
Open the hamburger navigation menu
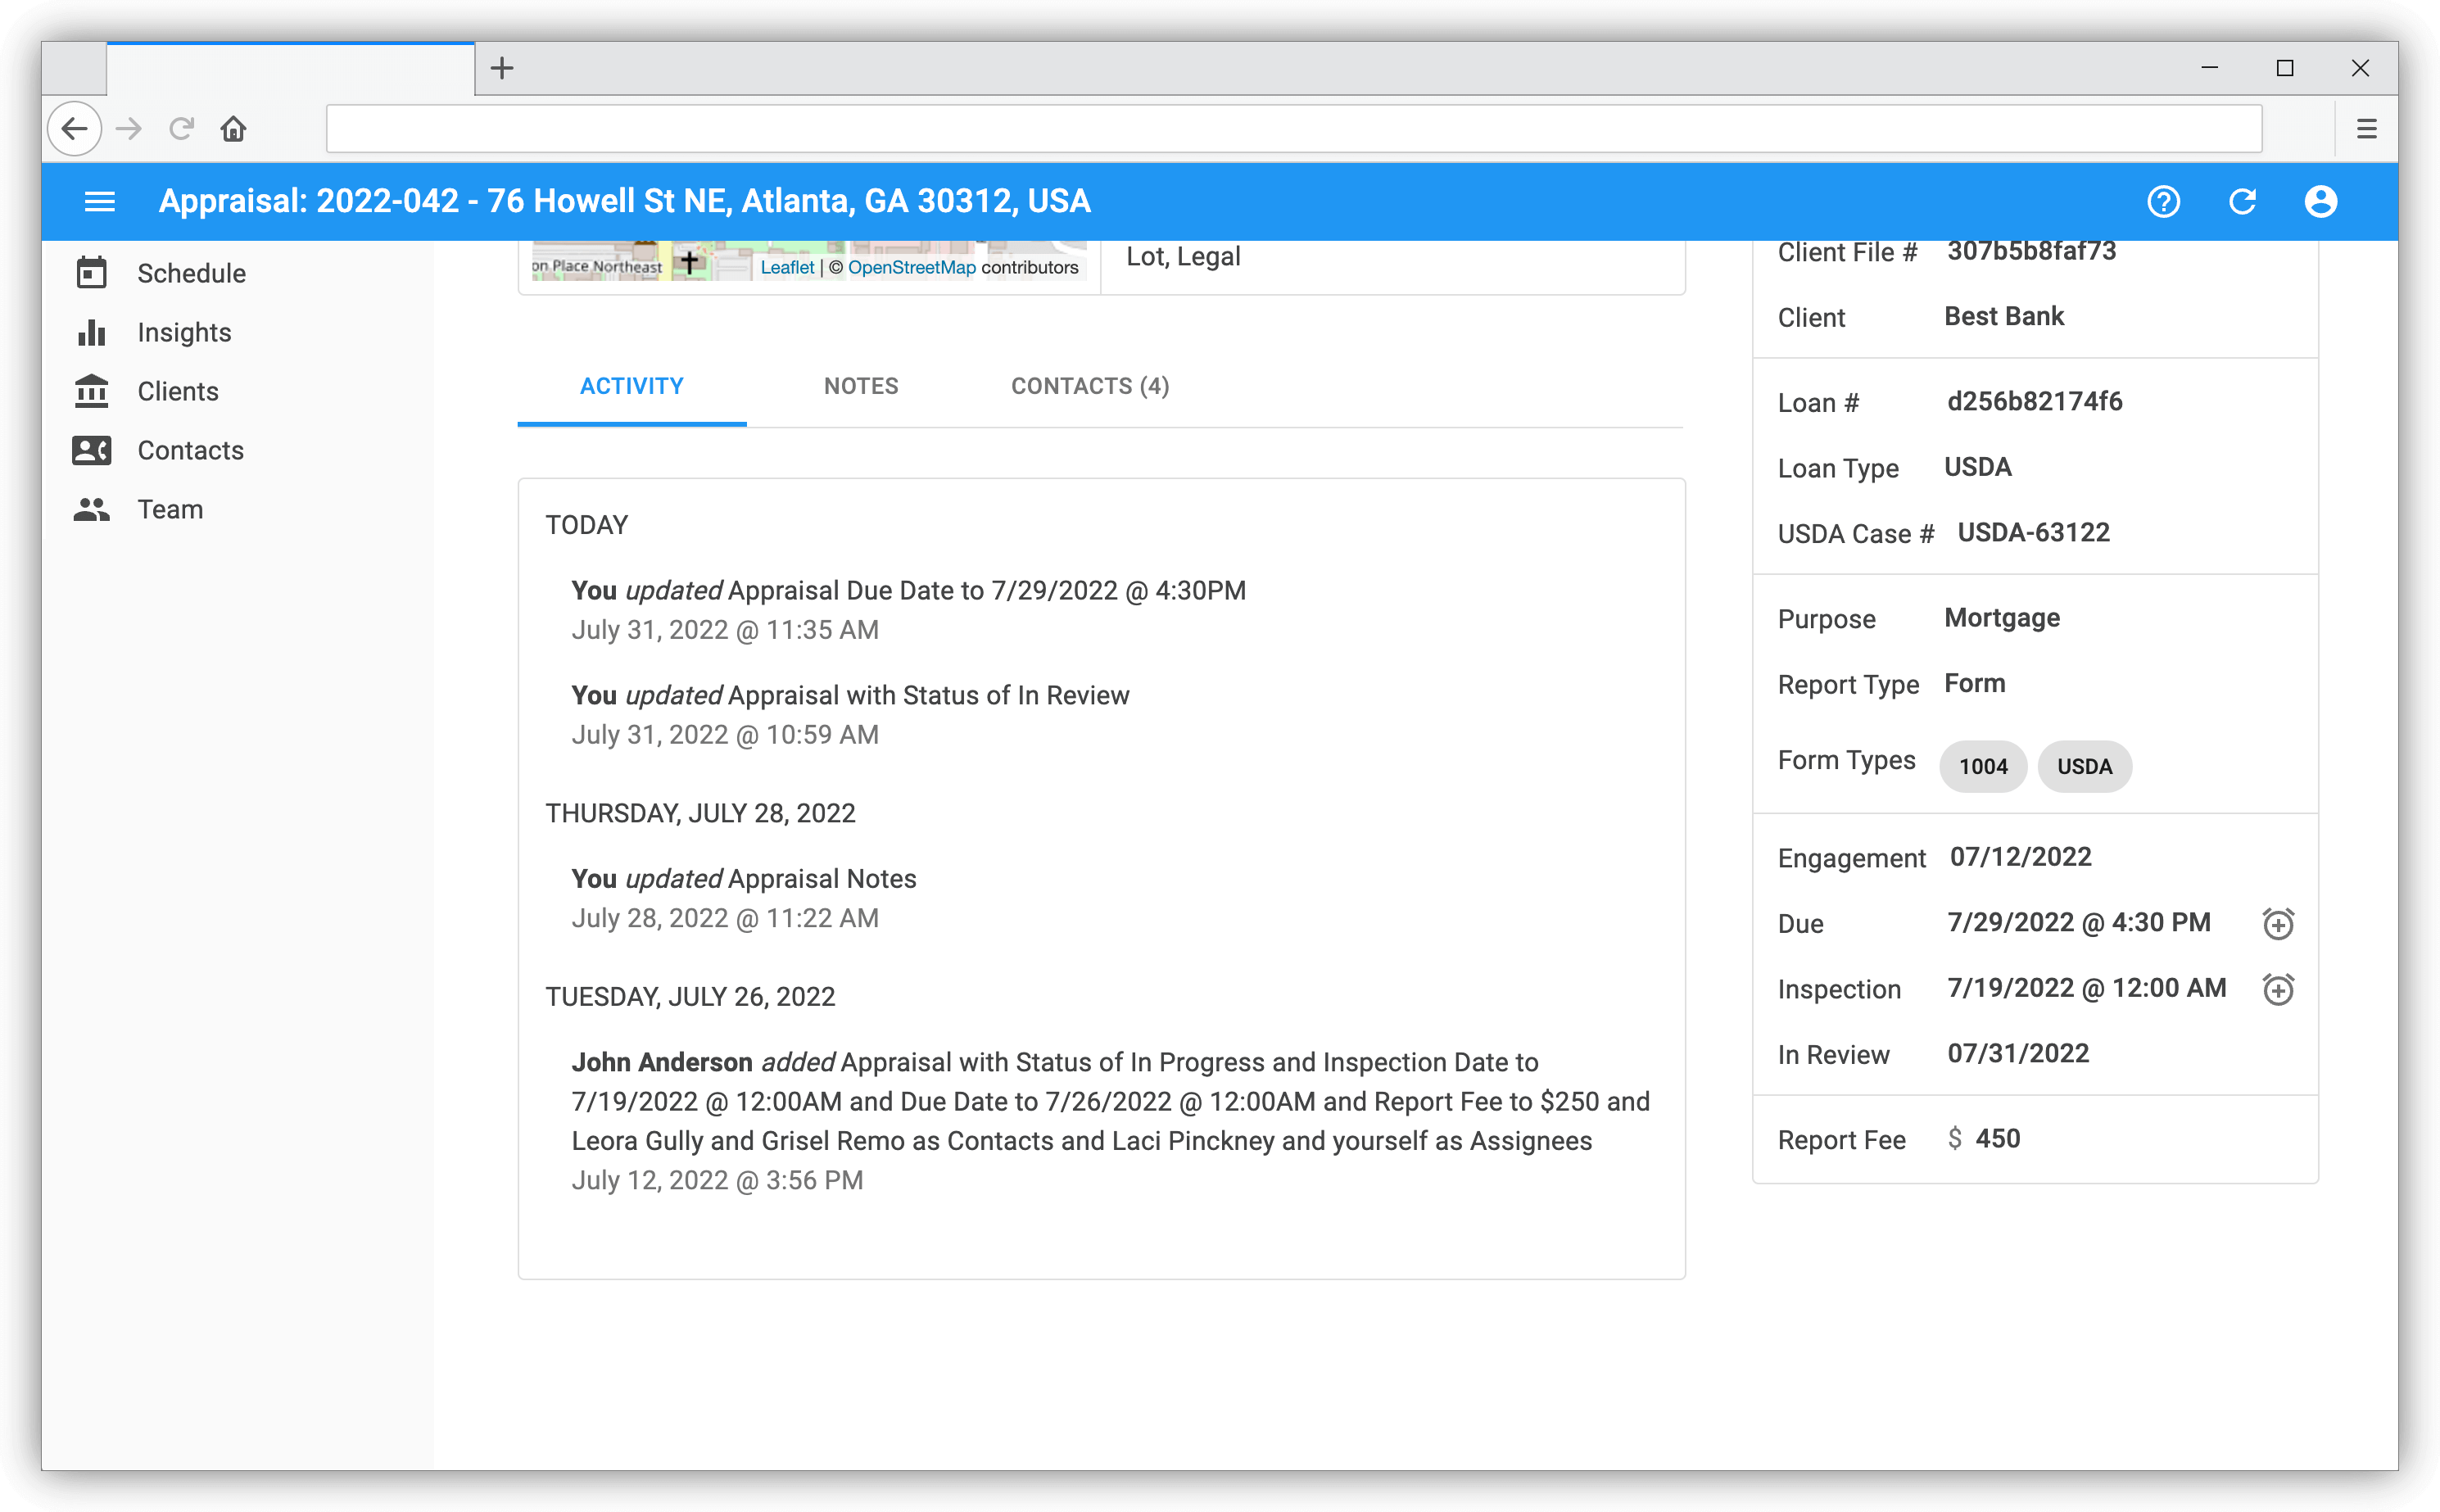pyautogui.click(x=99, y=202)
